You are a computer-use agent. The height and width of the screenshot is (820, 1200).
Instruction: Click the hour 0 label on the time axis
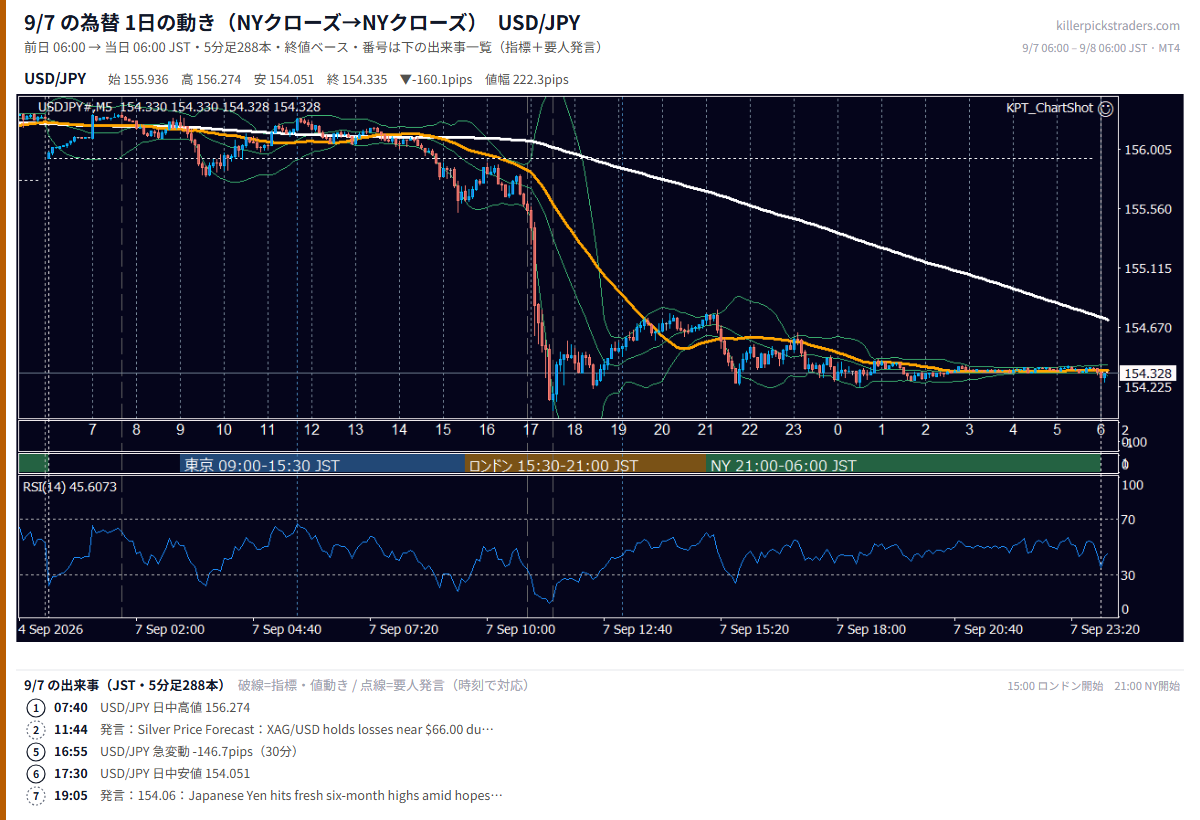(x=837, y=430)
